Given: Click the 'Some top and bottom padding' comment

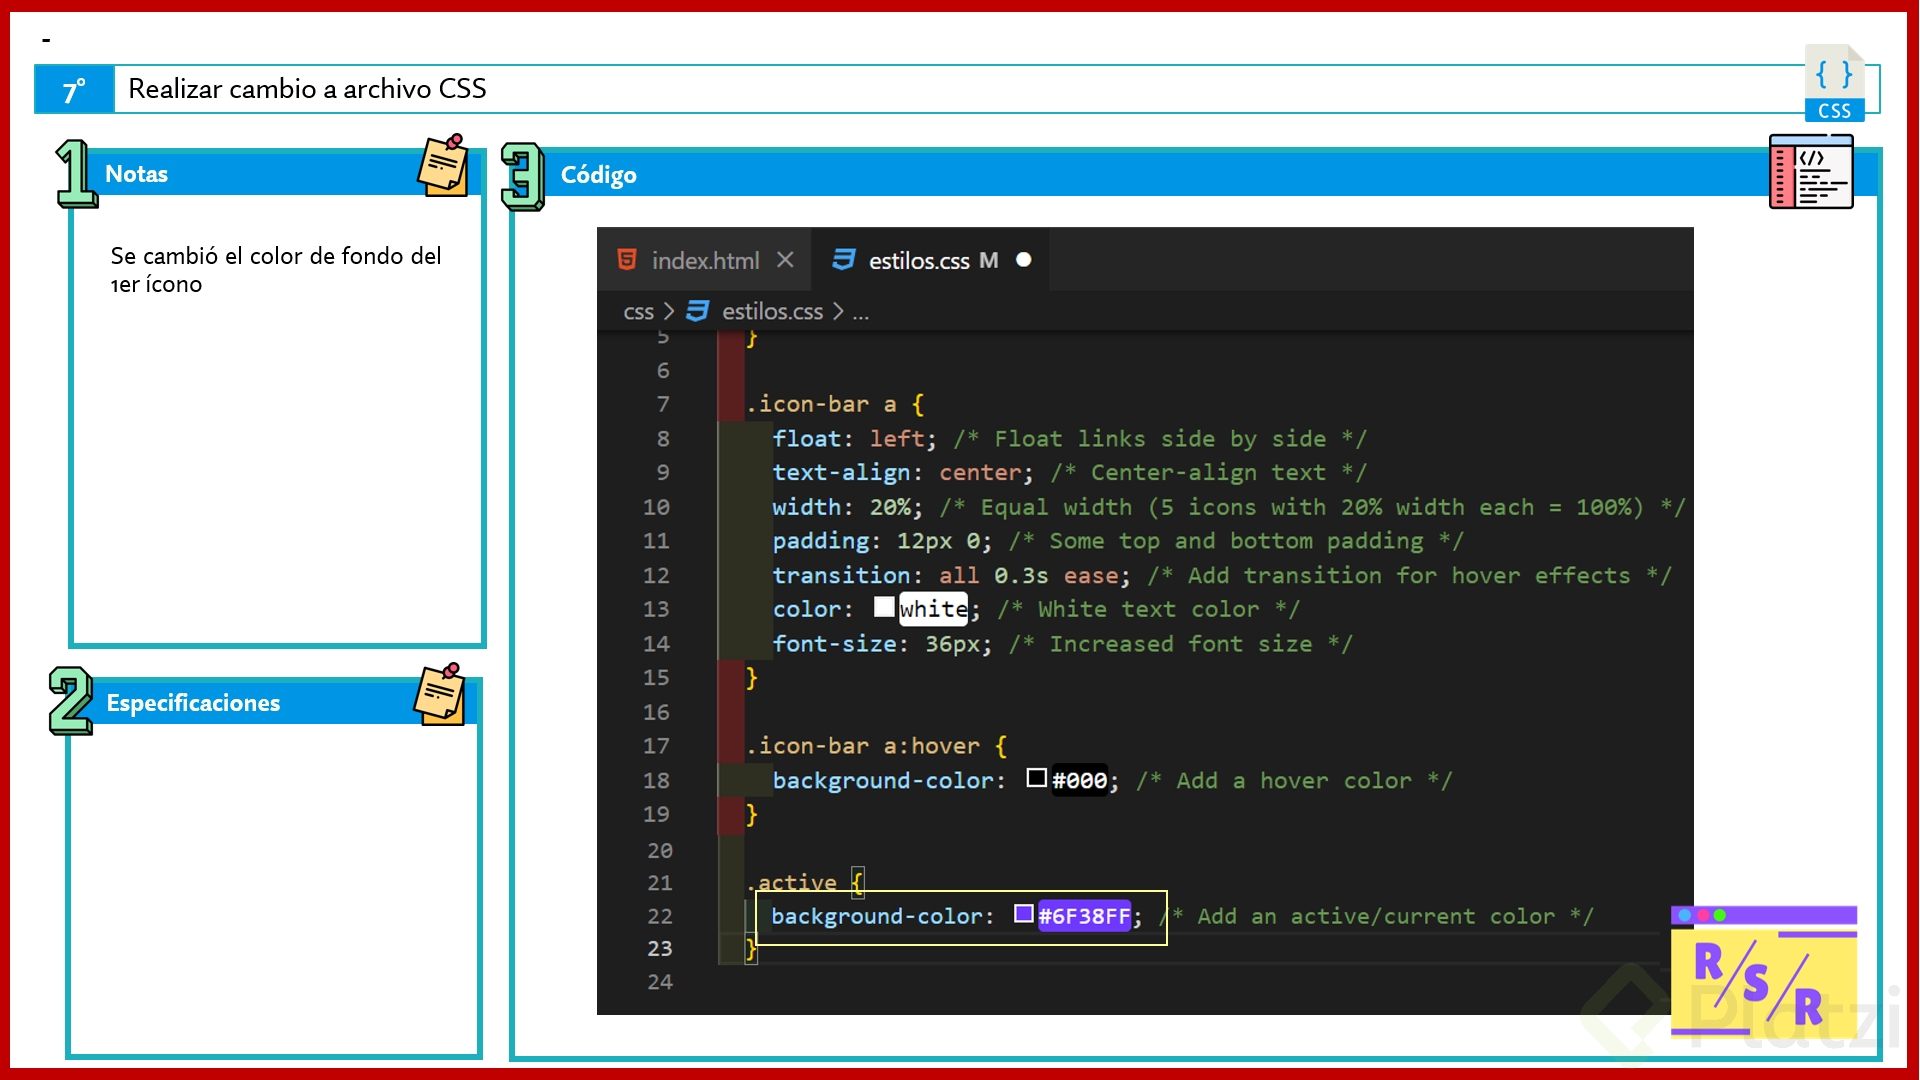Looking at the screenshot, I should [x=1236, y=541].
